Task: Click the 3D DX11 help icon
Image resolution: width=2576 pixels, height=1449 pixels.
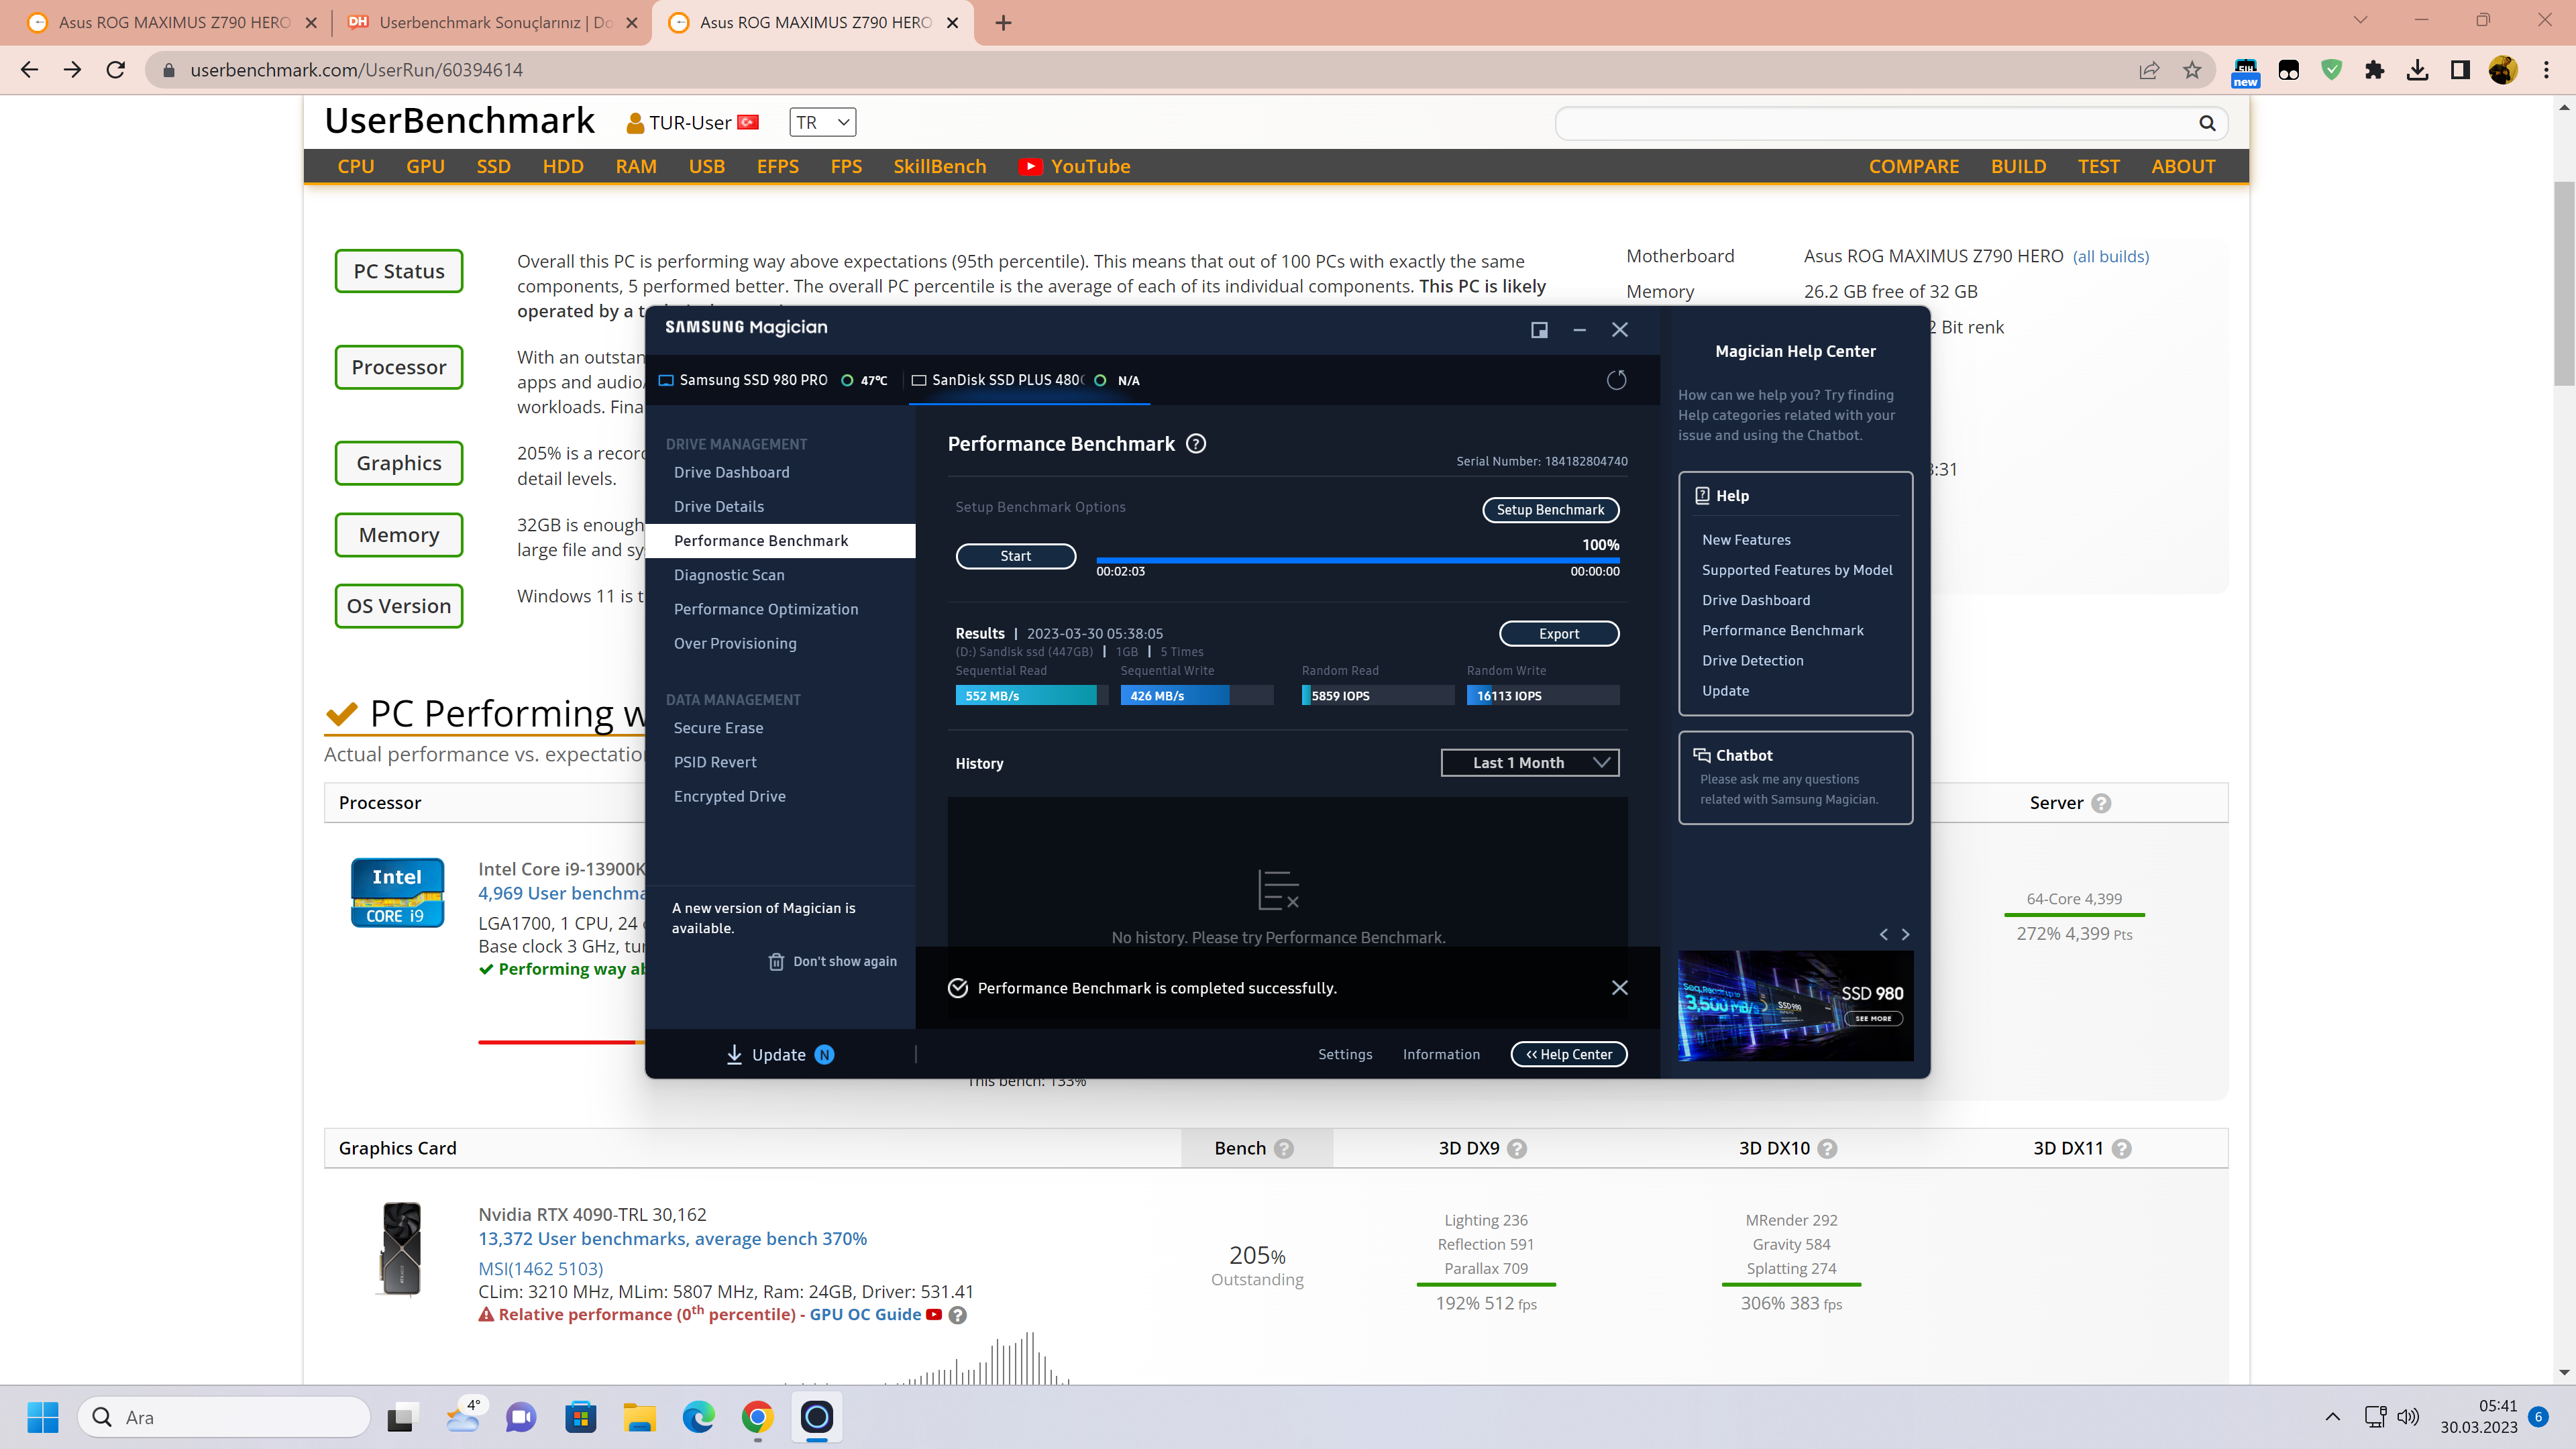Action: 2122,1148
